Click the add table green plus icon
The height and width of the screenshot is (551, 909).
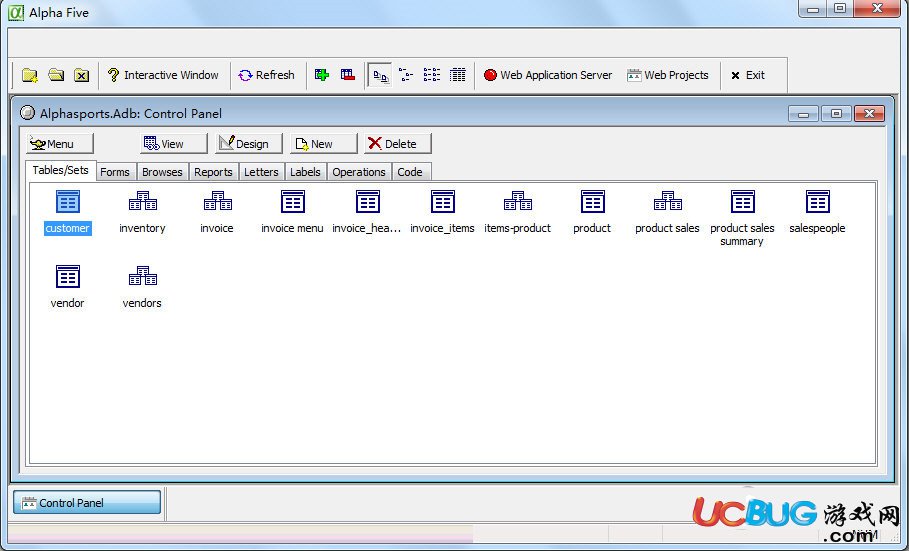(322, 75)
